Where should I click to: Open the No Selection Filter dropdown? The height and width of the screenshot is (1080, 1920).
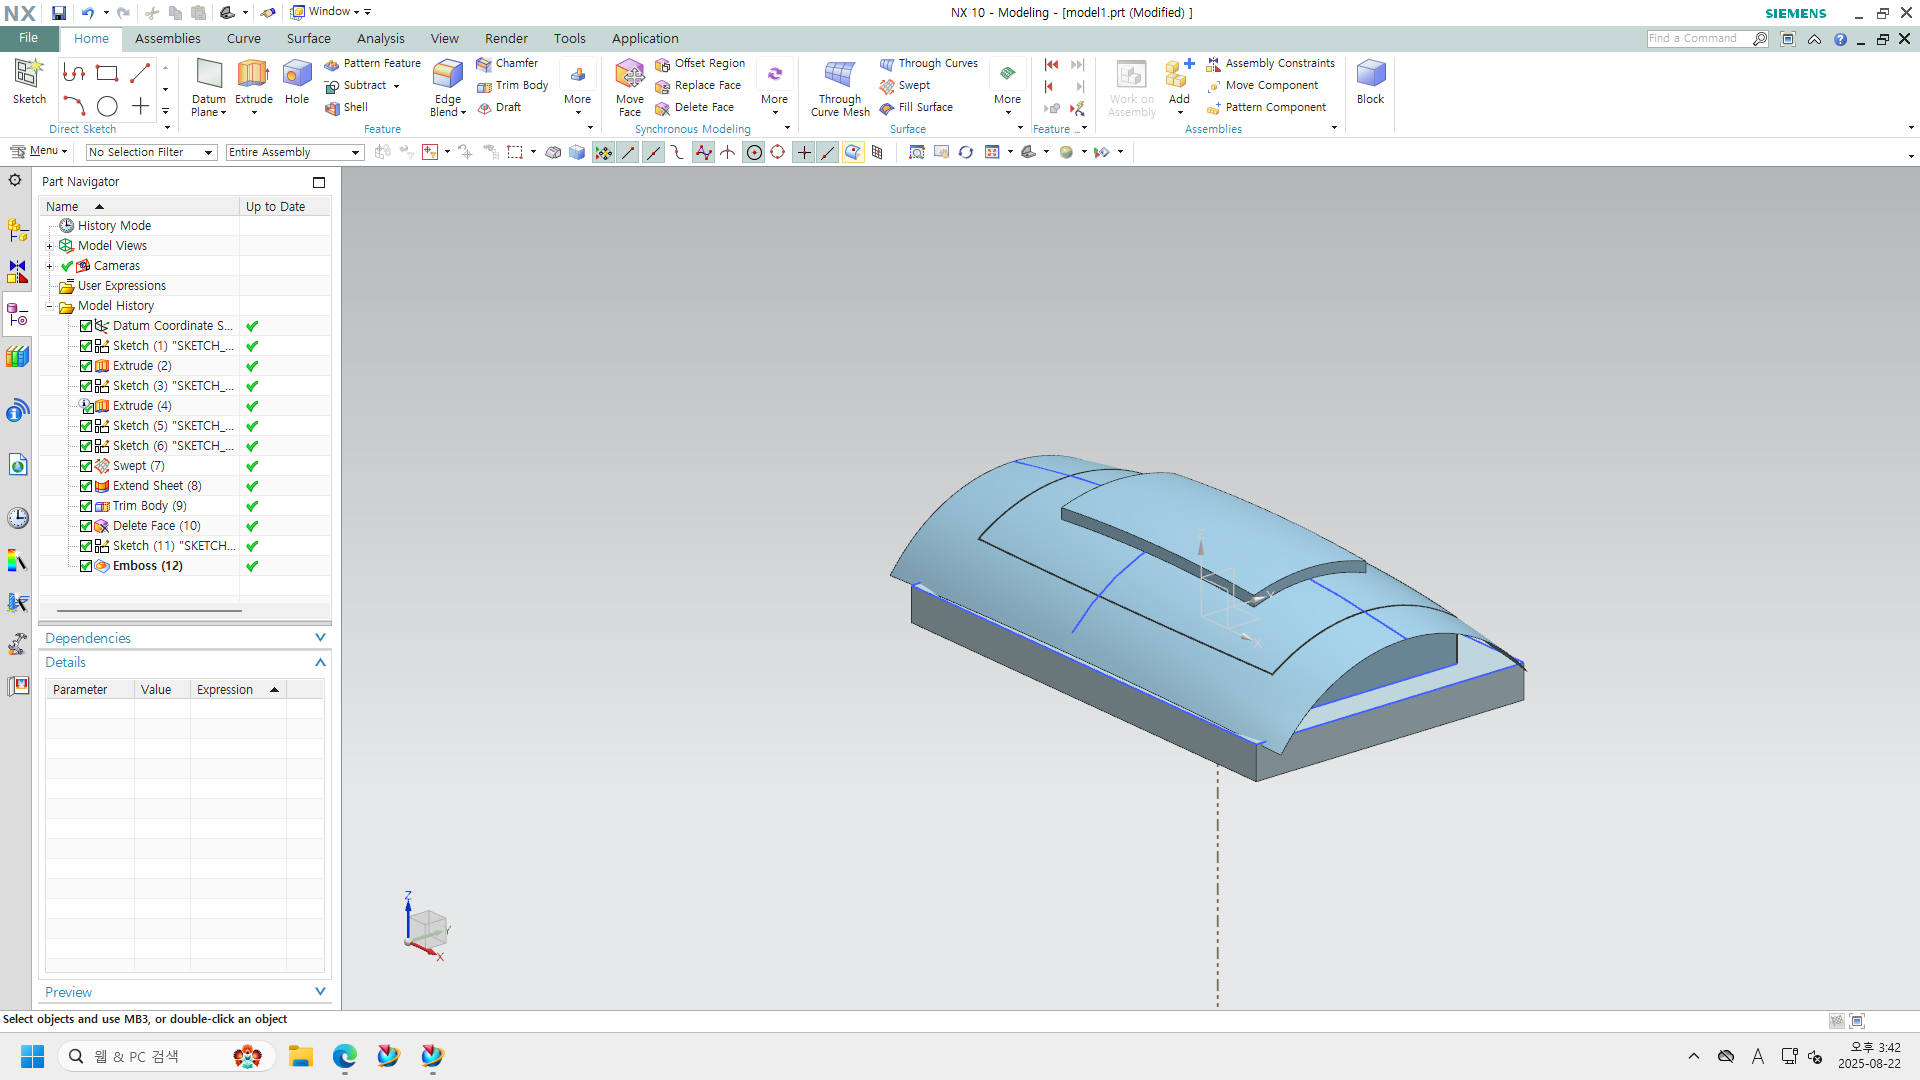click(x=151, y=152)
